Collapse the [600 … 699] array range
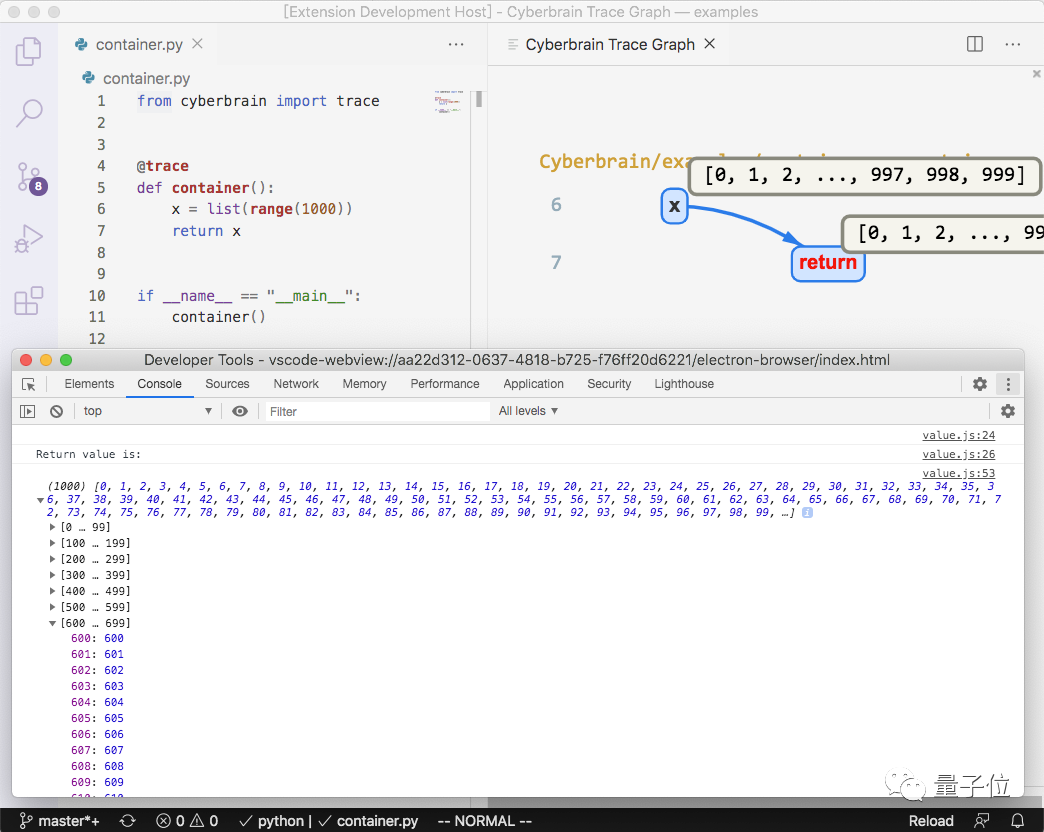The image size is (1044, 832). pyautogui.click(x=53, y=623)
